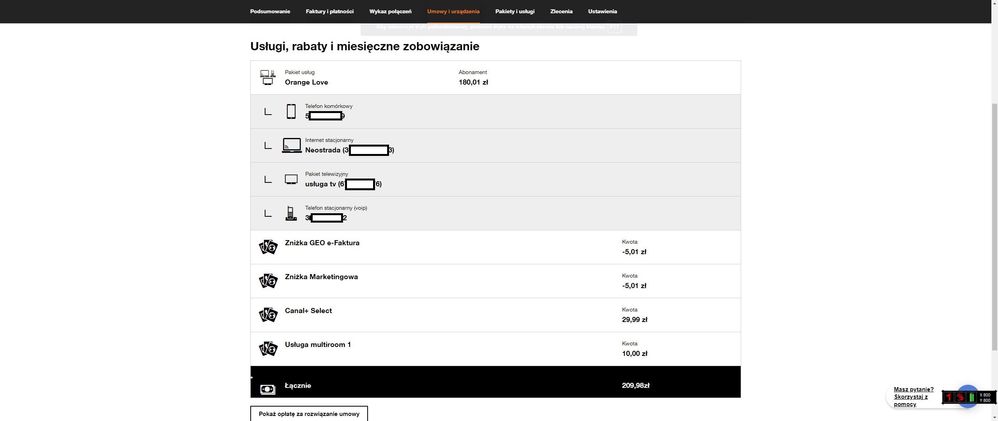Click the VoIP landline phone icon
The width and height of the screenshot is (998, 421).
291,213
